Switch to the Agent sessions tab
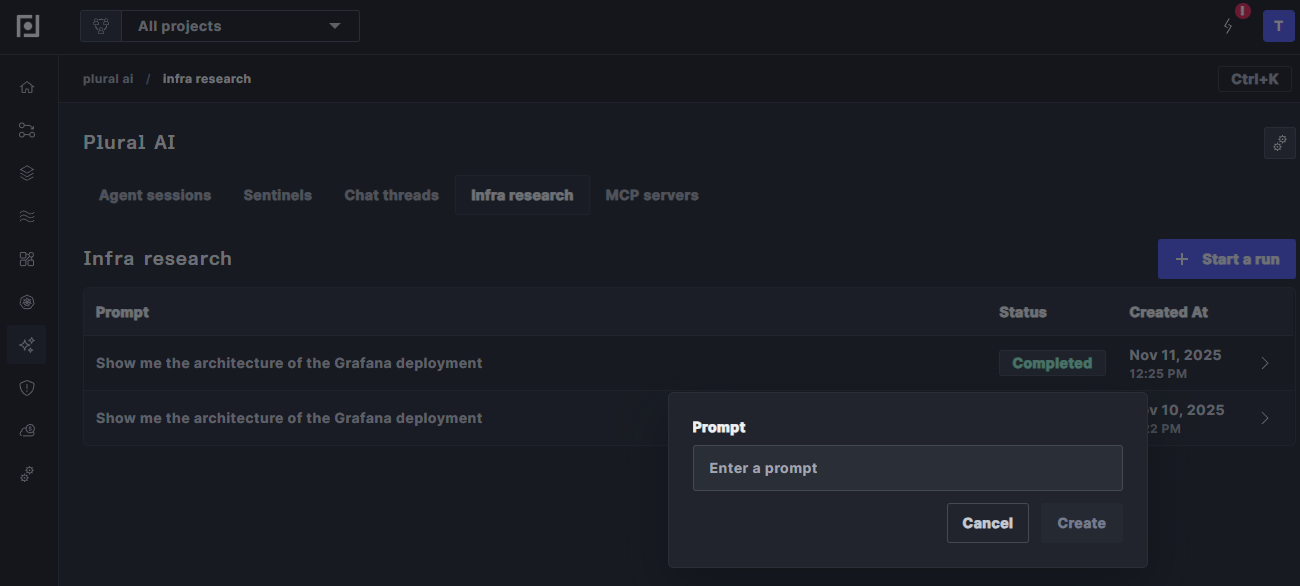Viewport: 1300px width, 586px height. (155, 195)
